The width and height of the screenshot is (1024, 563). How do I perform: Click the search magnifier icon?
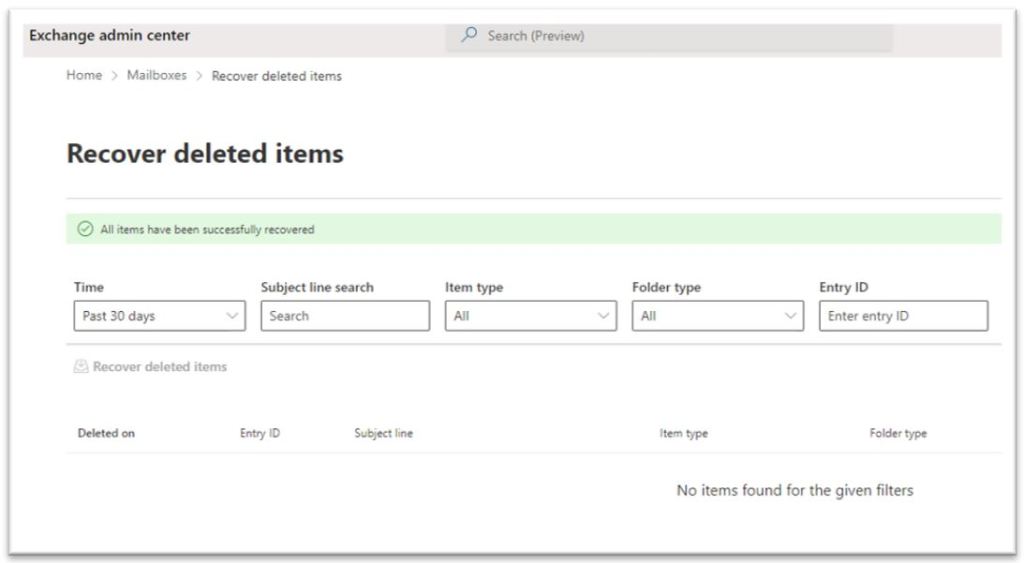coord(469,35)
